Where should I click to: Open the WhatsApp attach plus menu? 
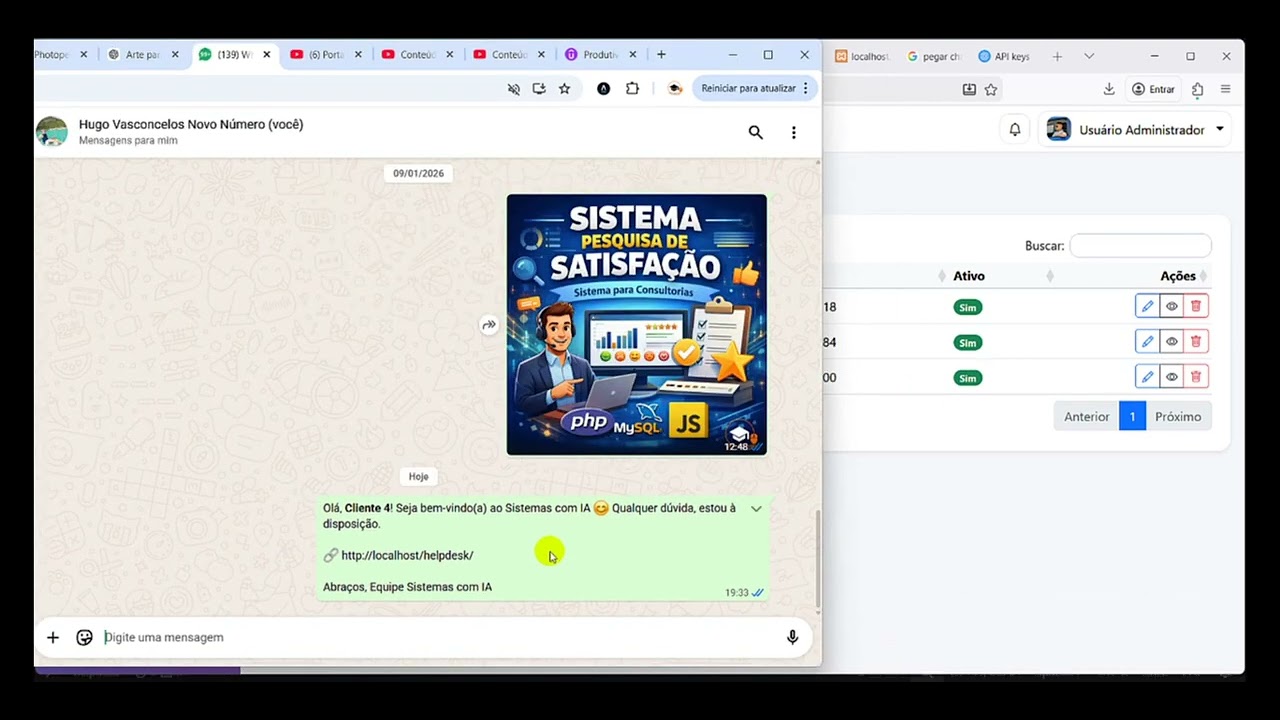pyautogui.click(x=53, y=637)
